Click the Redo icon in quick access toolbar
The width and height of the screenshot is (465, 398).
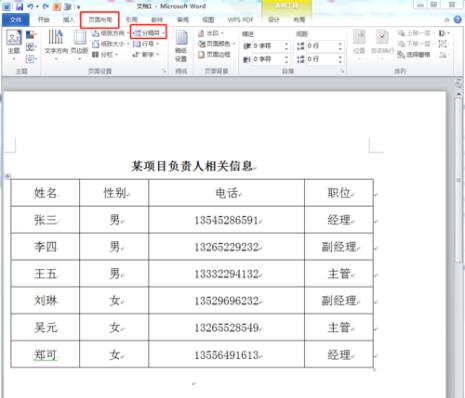[x=46, y=6]
